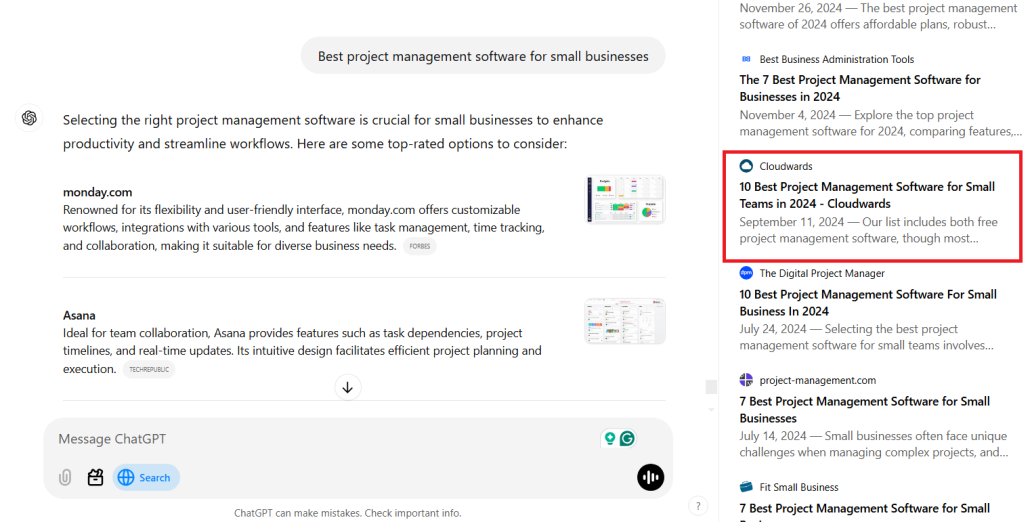Click the Asana heading
The image size is (1030, 522).
(79, 315)
